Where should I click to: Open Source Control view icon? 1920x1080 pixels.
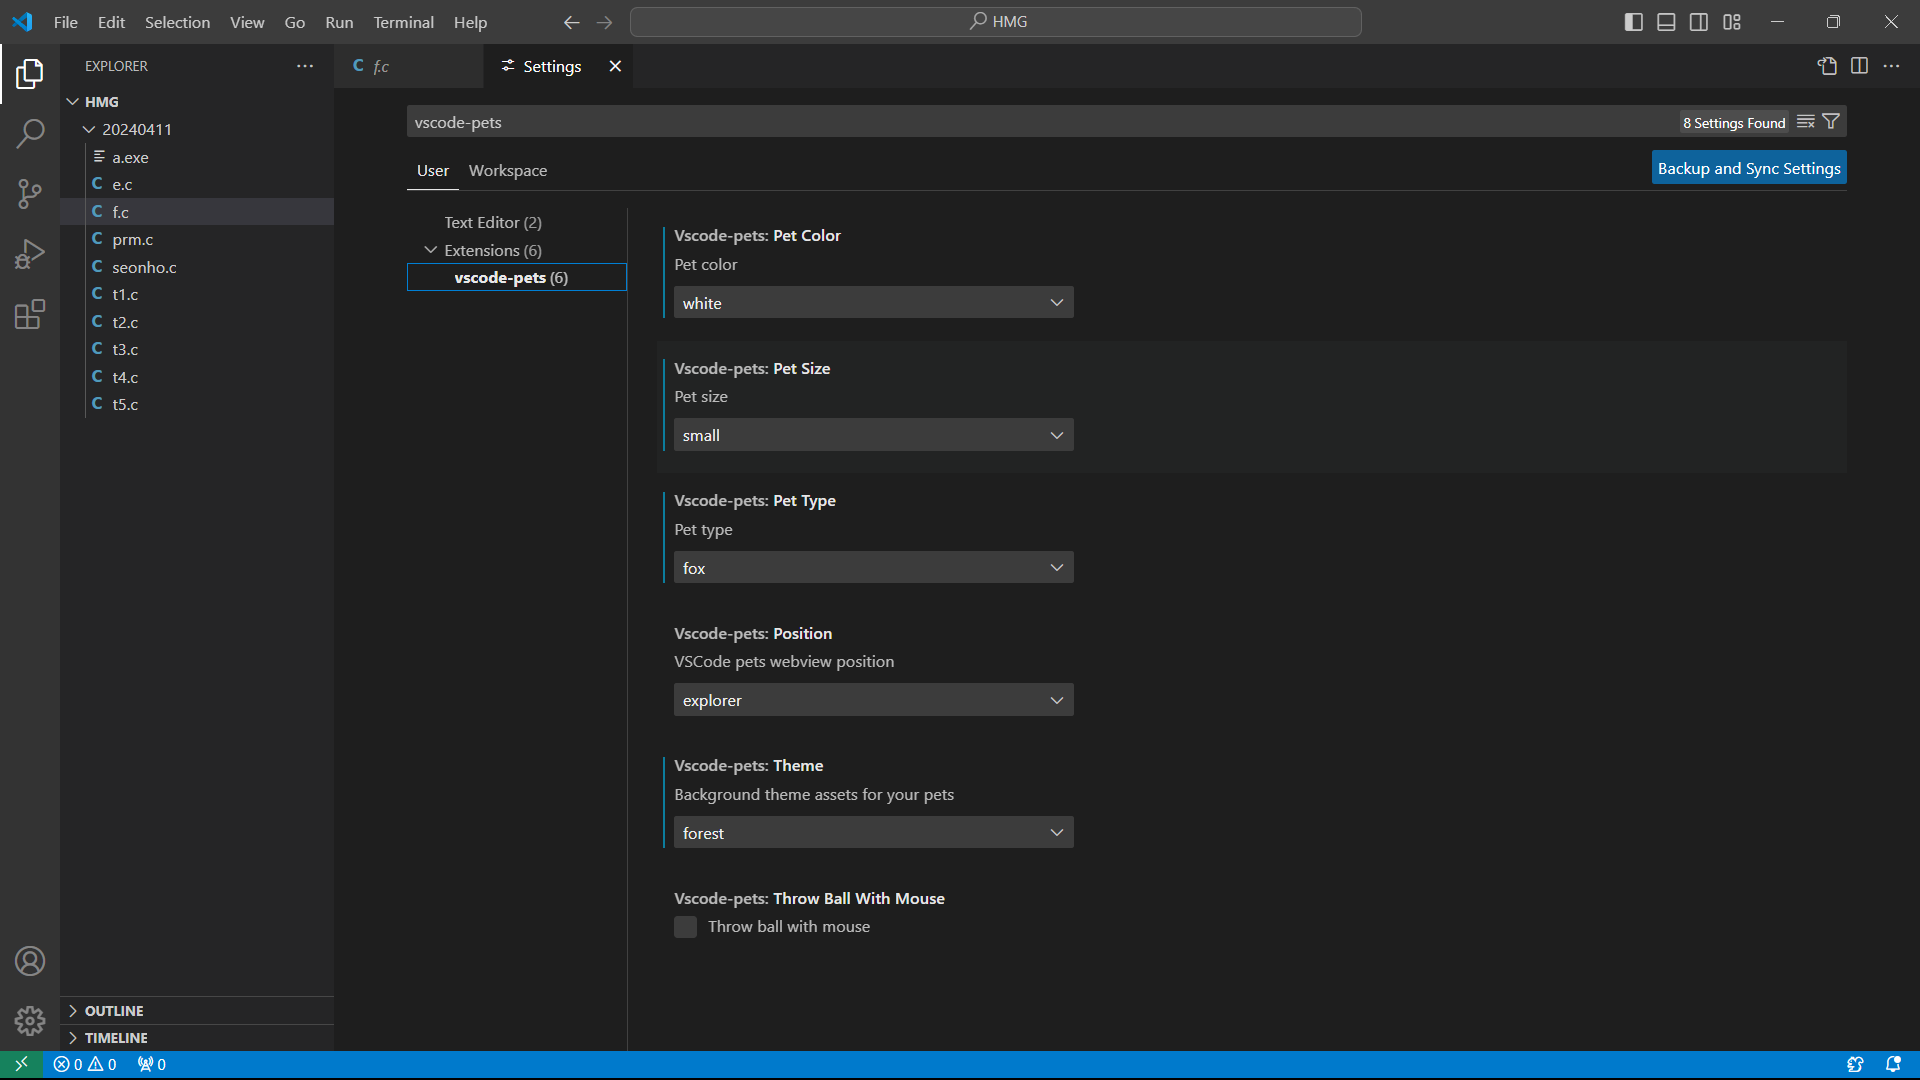point(30,194)
